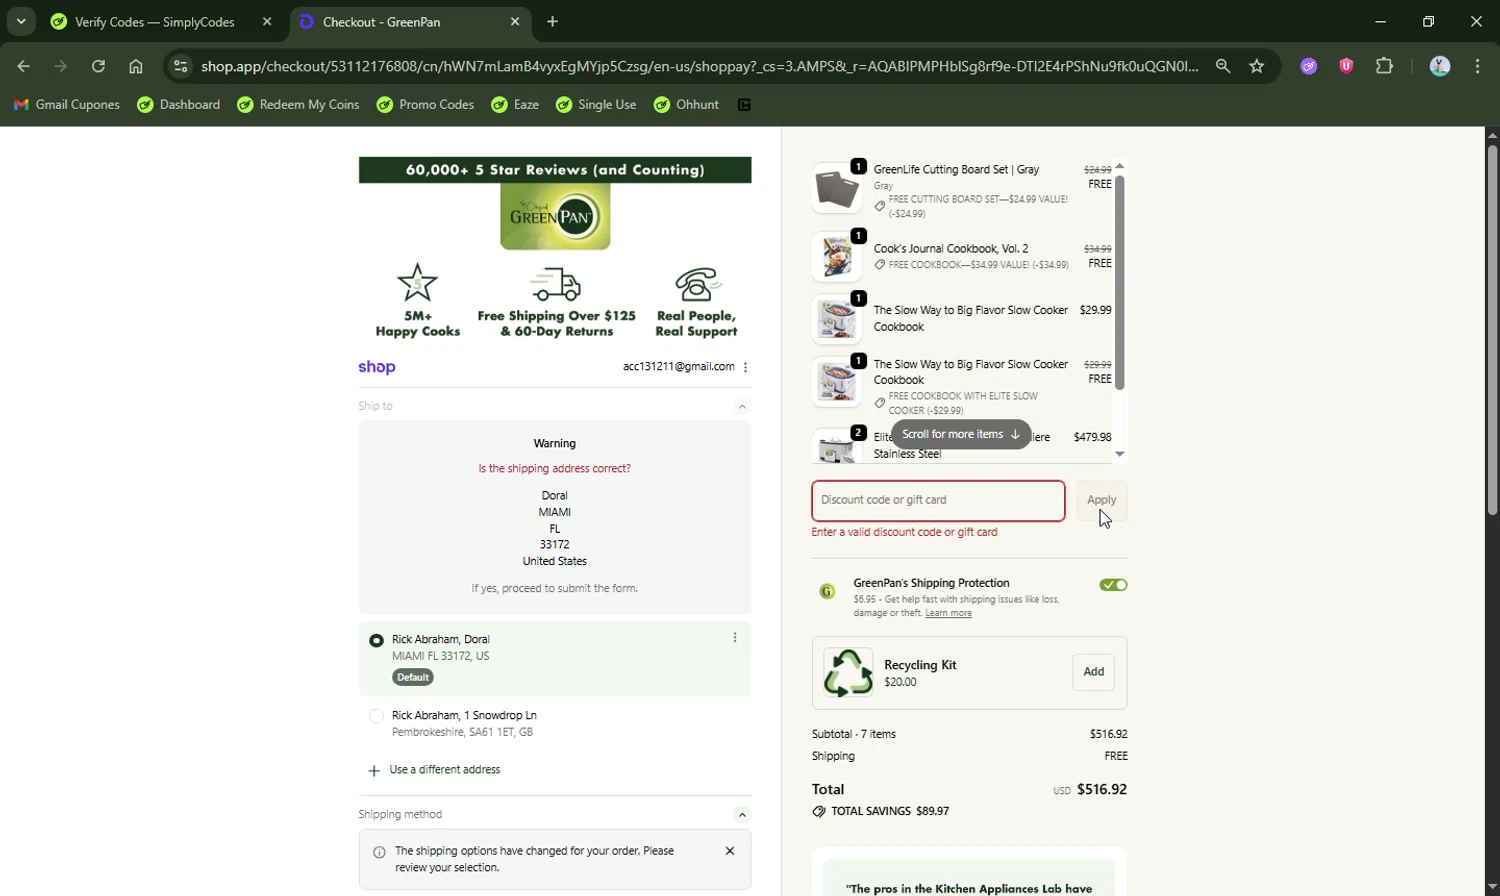Open a new browser tab
Image resolution: width=1500 pixels, height=896 pixels.
pos(553,21)
